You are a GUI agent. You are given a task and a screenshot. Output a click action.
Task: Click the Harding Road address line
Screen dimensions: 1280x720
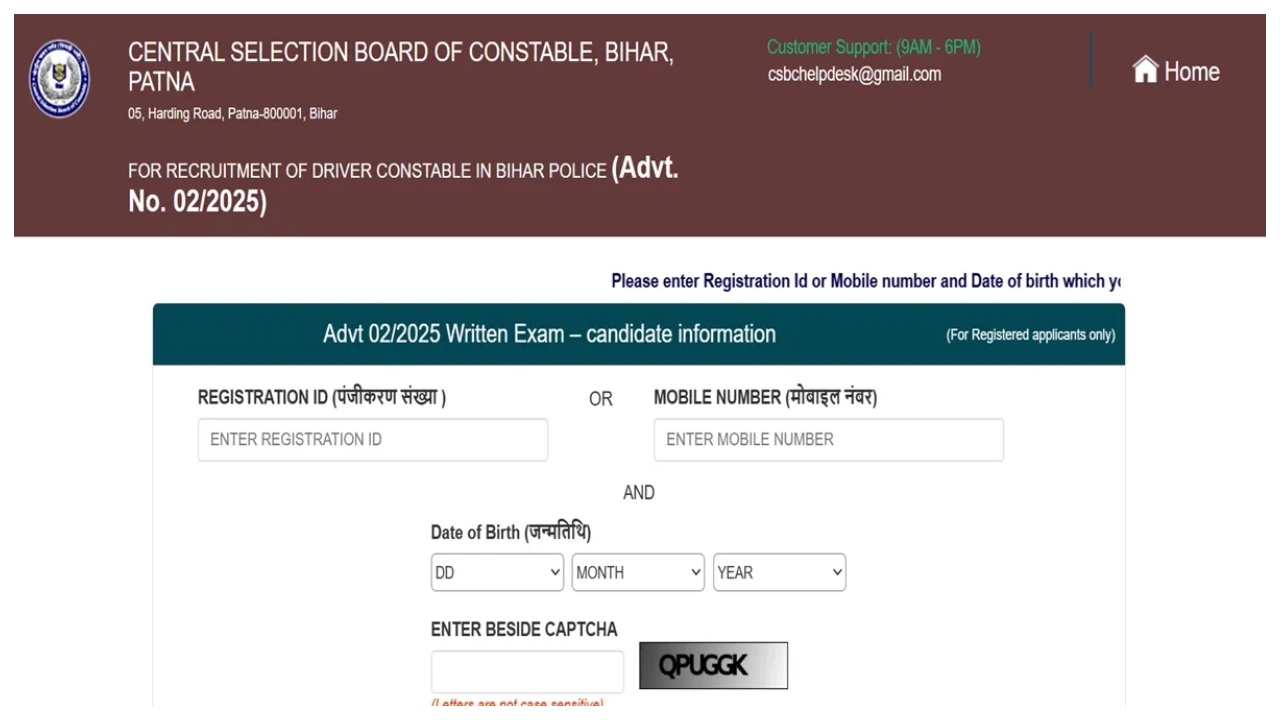click(232, 114)
